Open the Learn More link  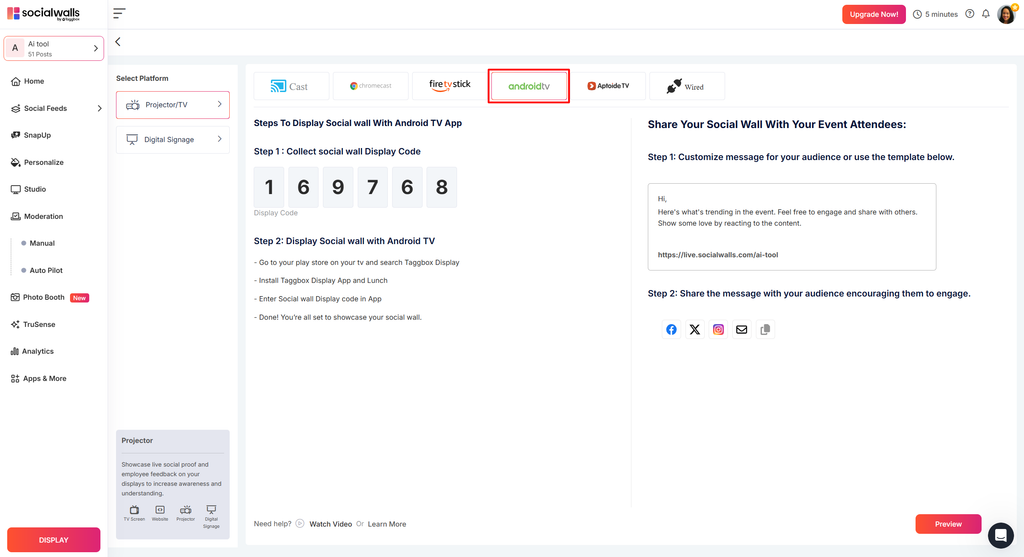[387, 524]
